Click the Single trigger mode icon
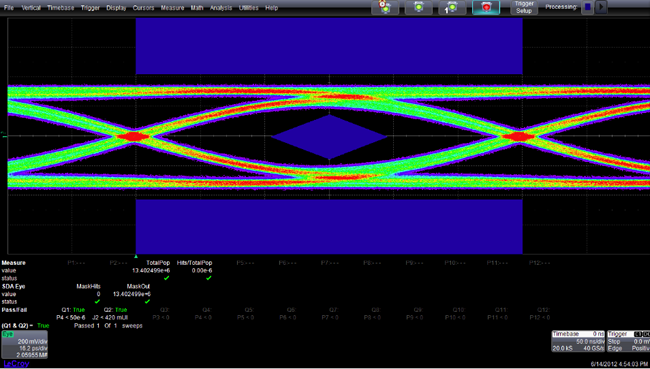 click(x=452, y=7)
